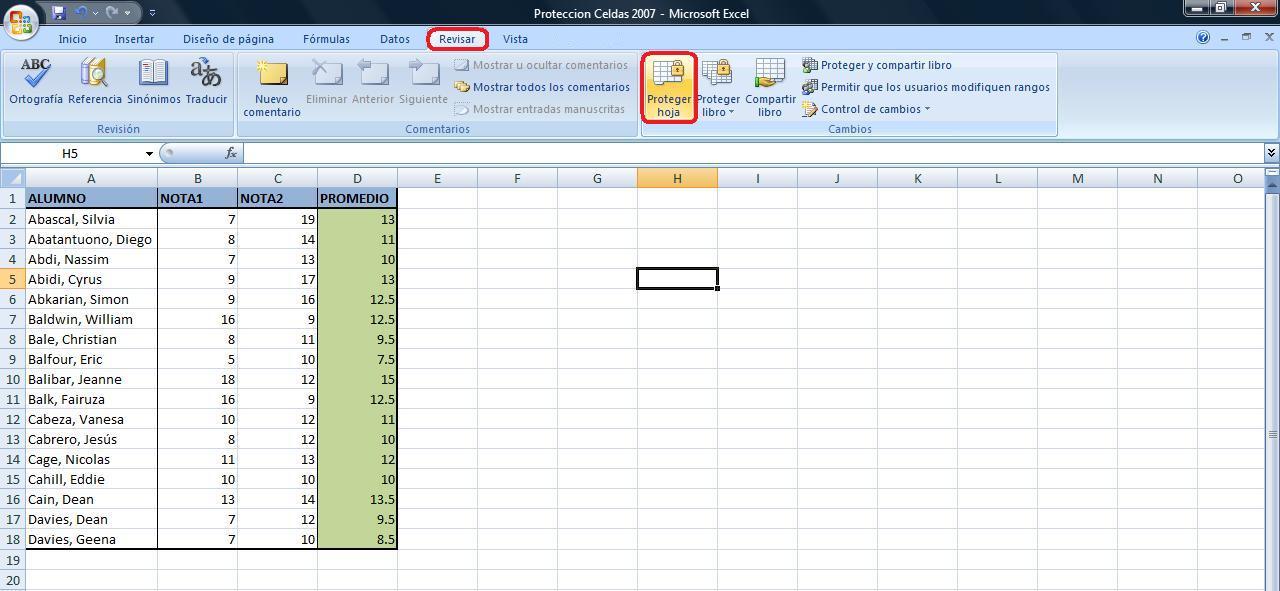Toggle Mostrar todos los comentarios
This screenshot has width=1280, height=591.
[x=542, y=87]
